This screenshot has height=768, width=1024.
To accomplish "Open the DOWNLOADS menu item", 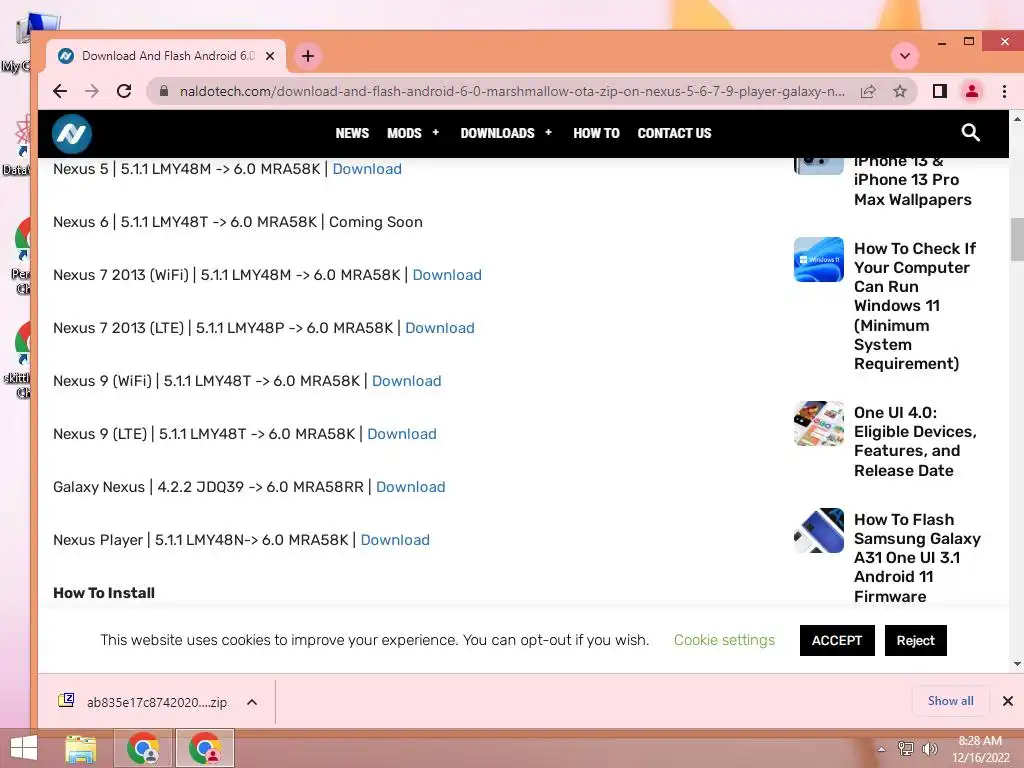I will point(497,133).
